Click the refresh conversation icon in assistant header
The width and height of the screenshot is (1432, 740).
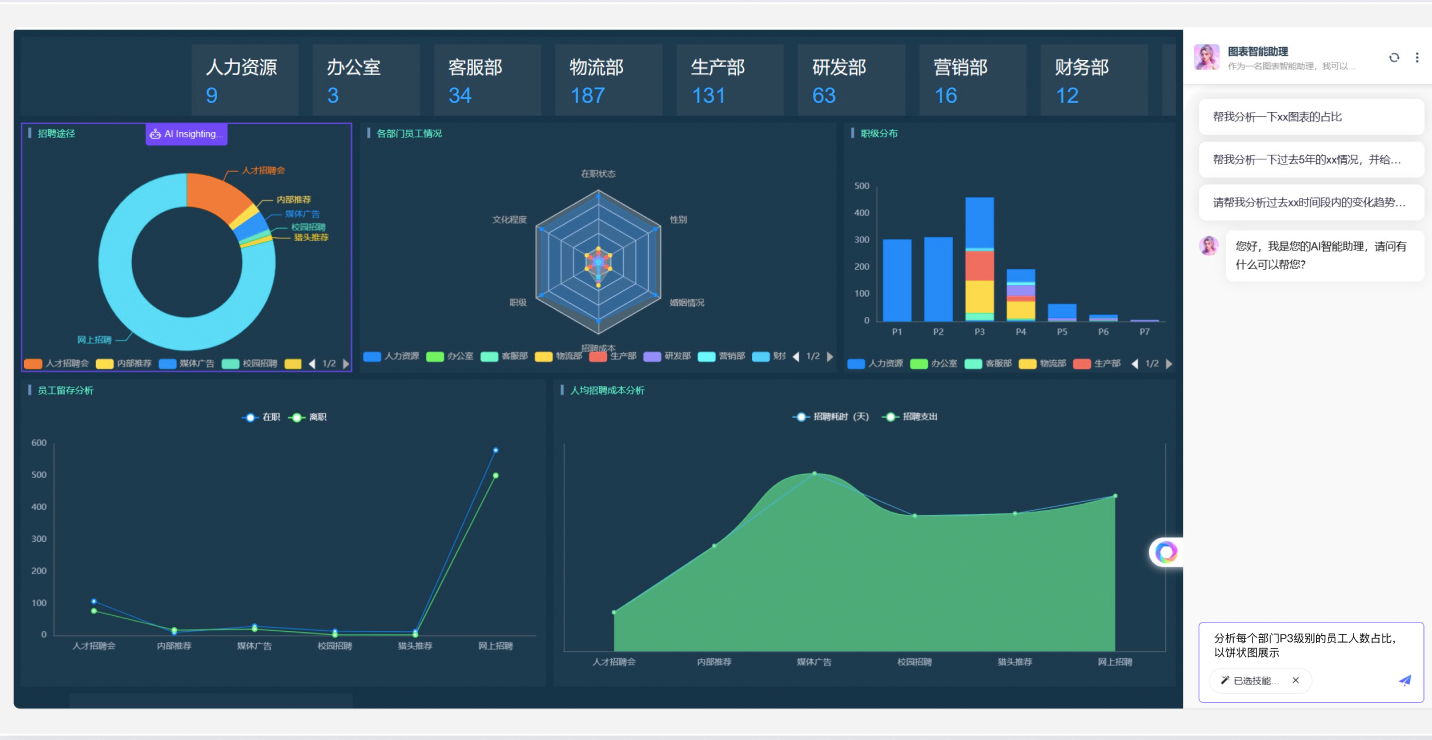(x=1394, y=58)
